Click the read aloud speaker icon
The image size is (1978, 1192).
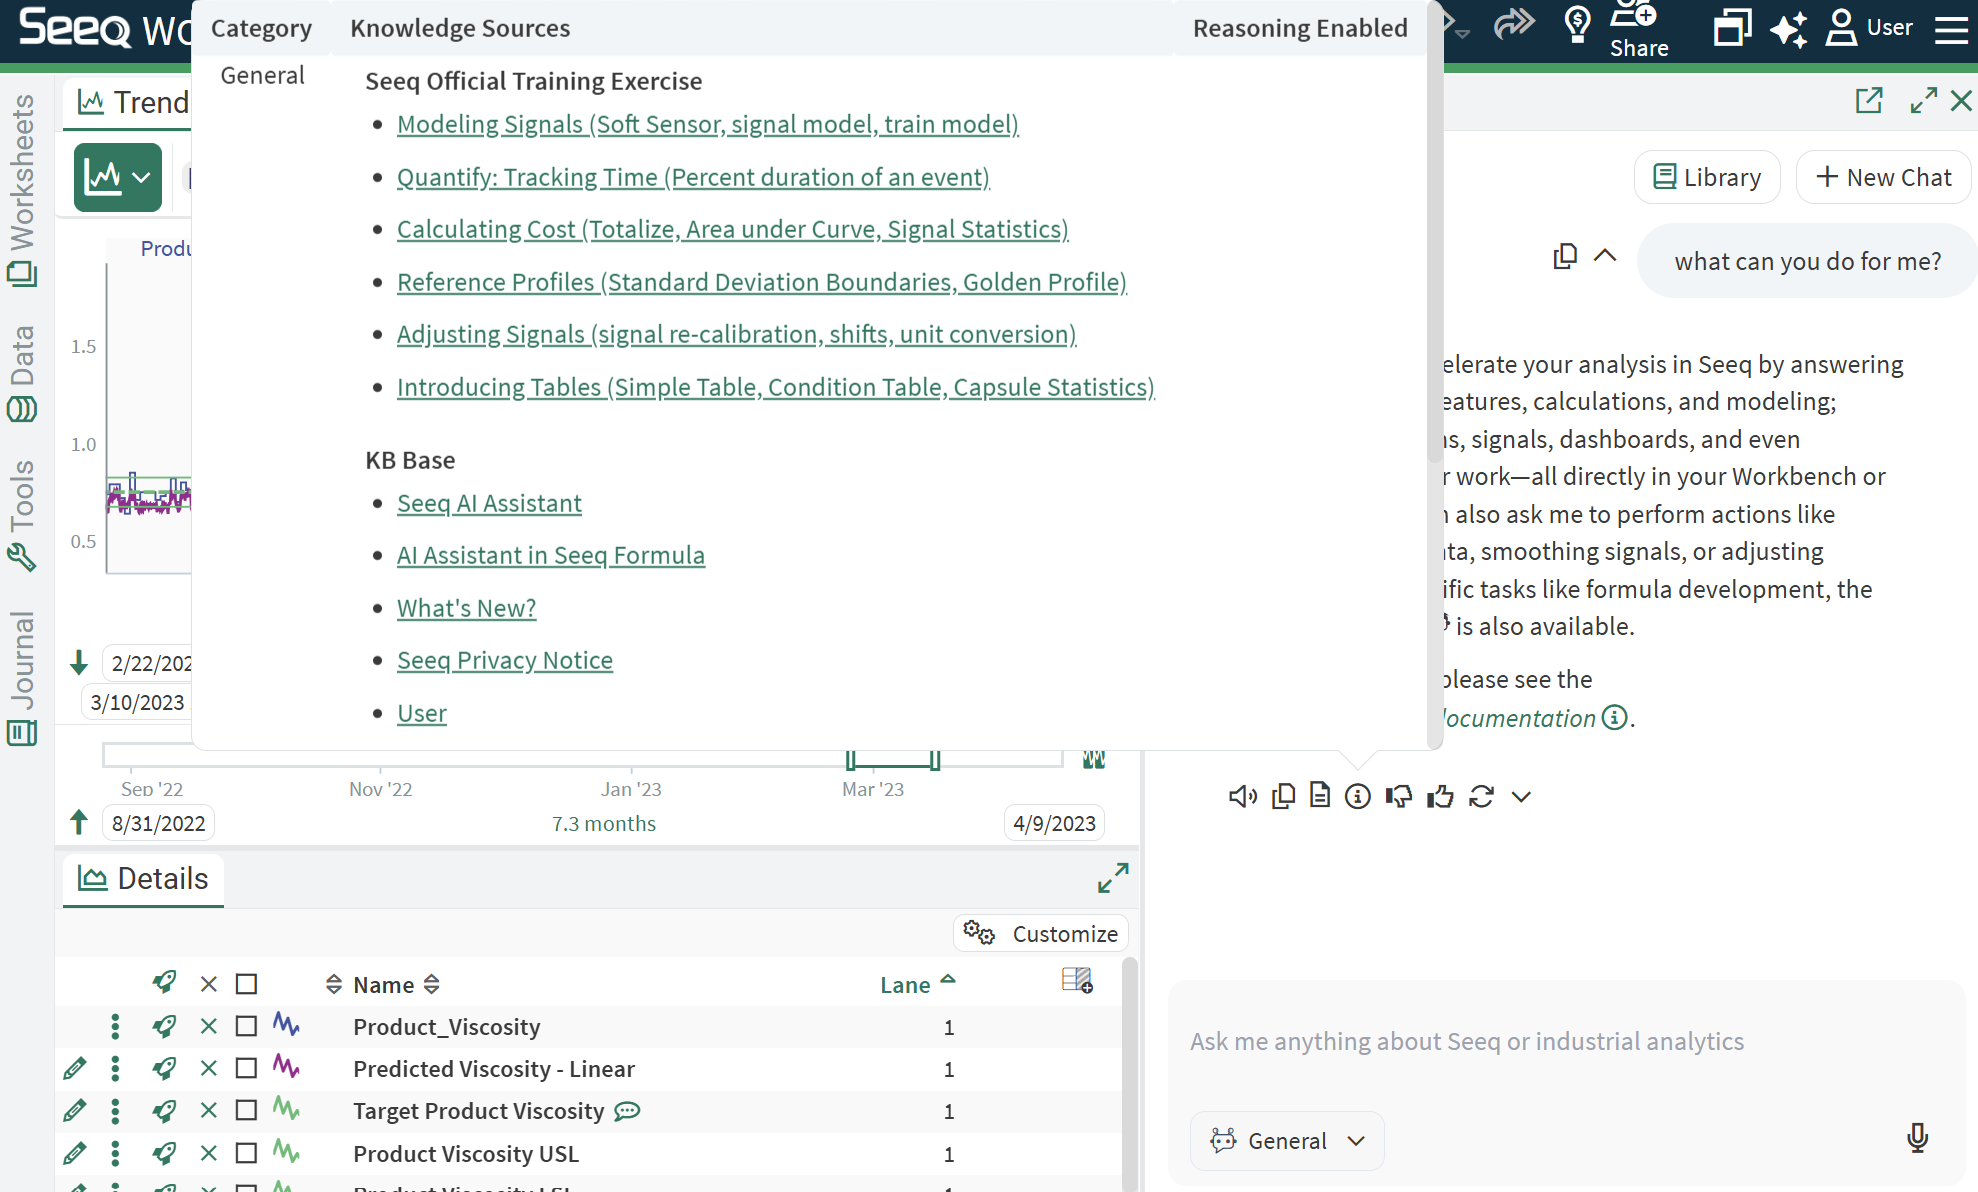click(x=1242, y=796)
